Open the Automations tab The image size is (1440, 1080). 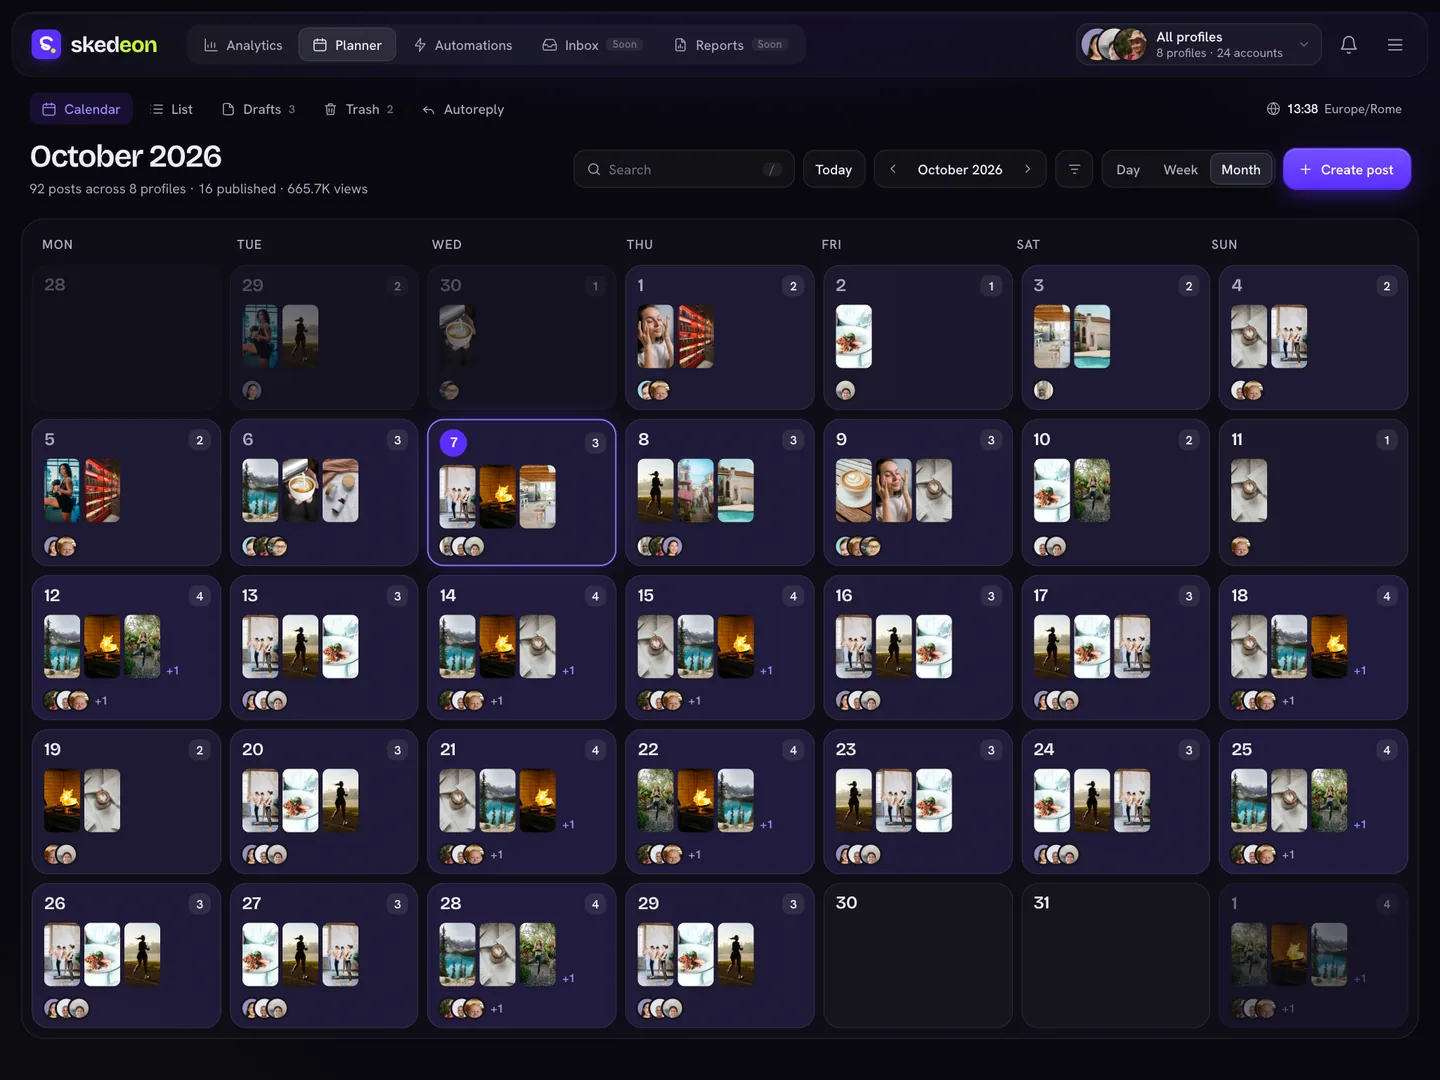(462, 45)
